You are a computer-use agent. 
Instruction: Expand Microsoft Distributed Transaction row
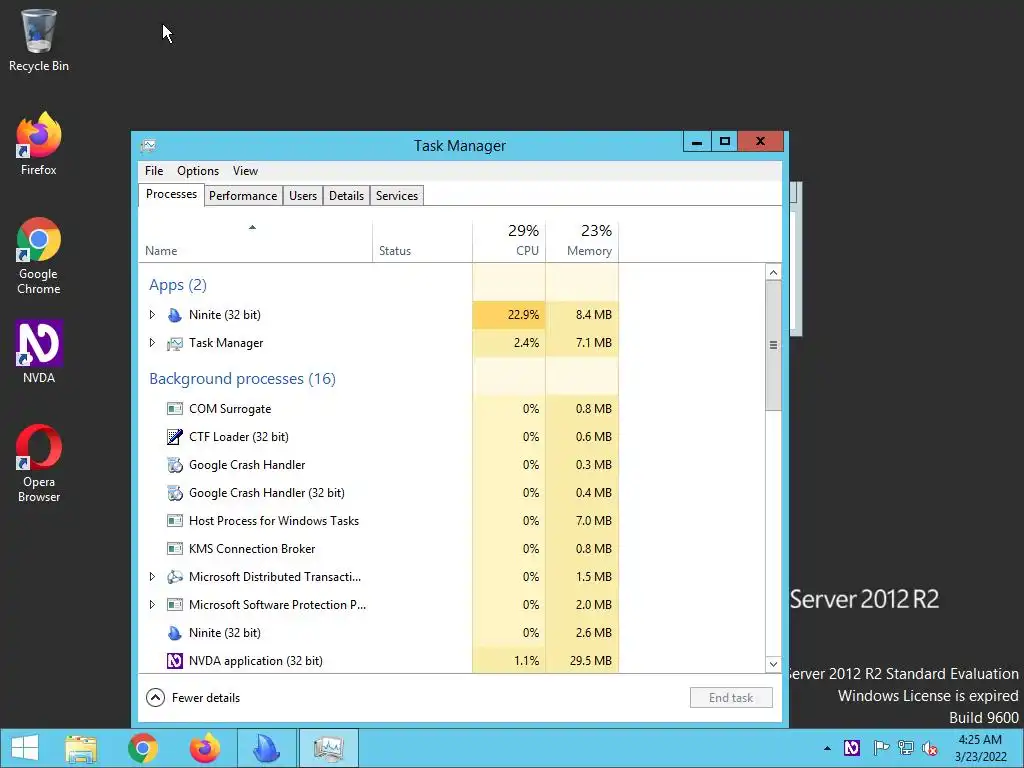click(152, 577)
